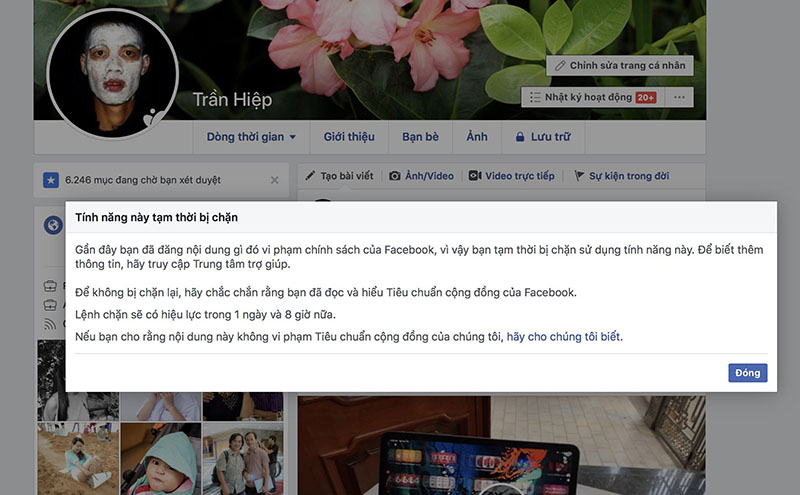
Task: Open the 6.246 items pending review
Action: [x=143, y=180]
